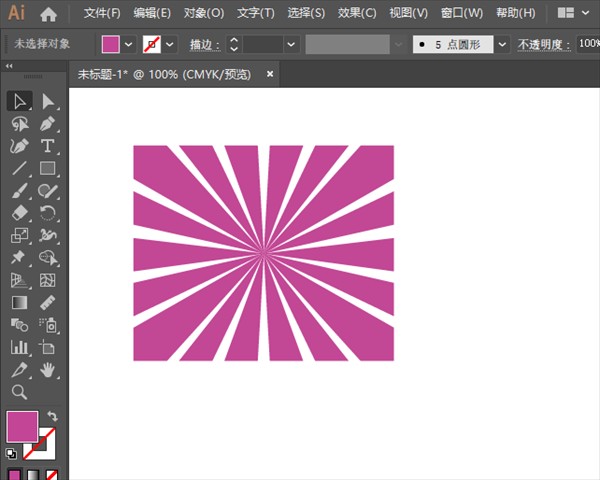This screenshot has height=480, width=600.
Task: Expand the 5 点圆形 brush dropdown
Action: (501, 45)
